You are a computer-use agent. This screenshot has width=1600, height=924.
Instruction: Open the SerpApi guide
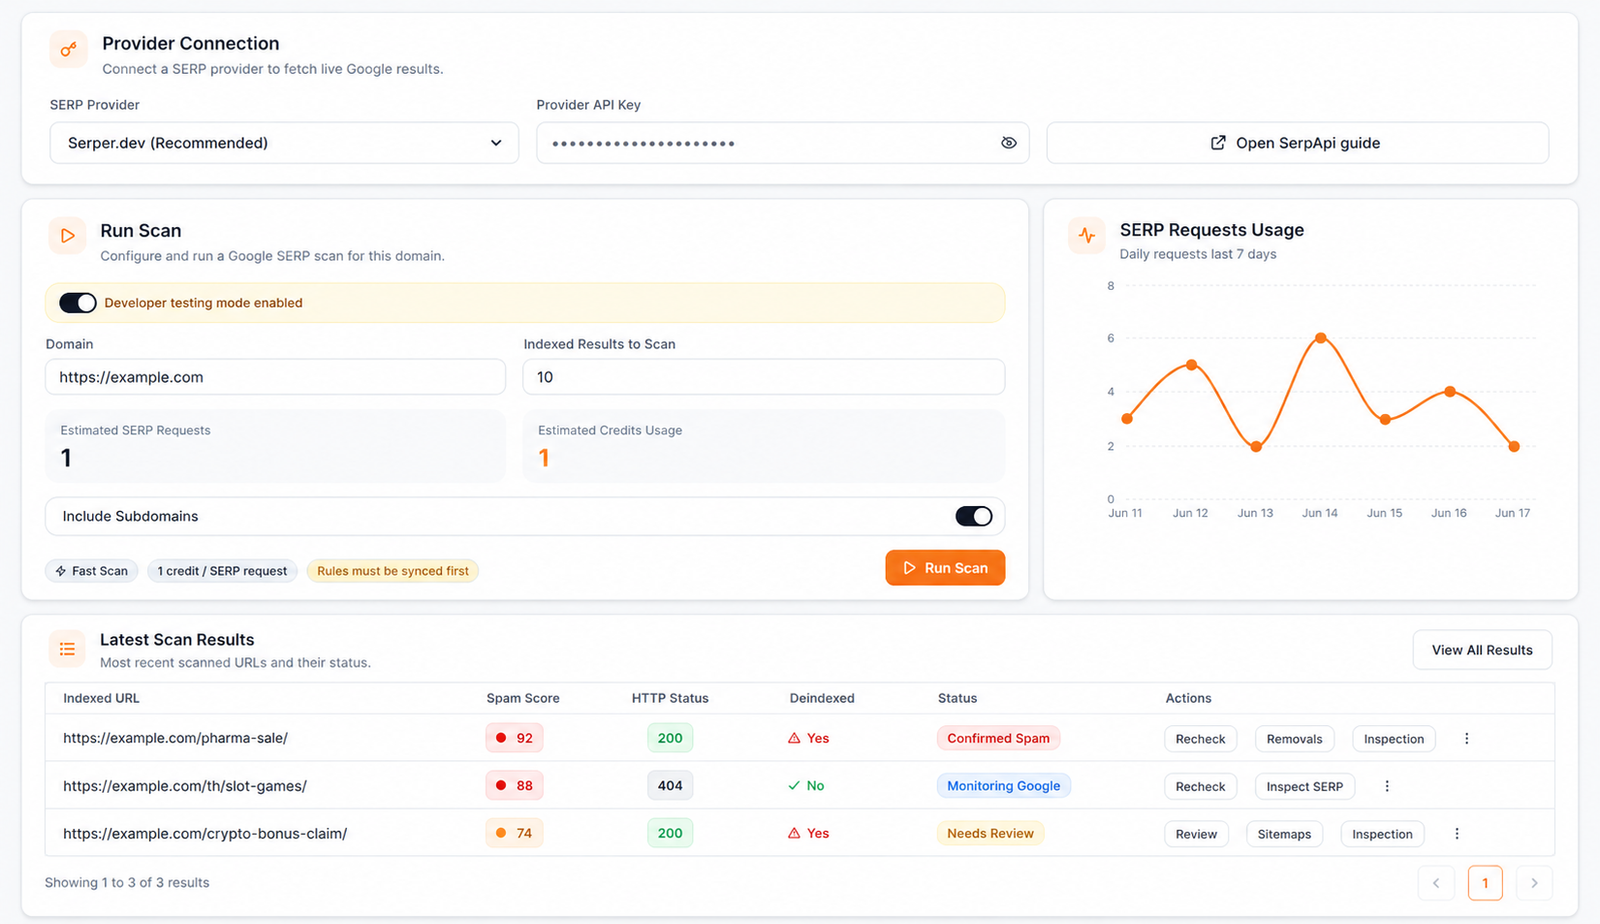tap(1298, 143)
